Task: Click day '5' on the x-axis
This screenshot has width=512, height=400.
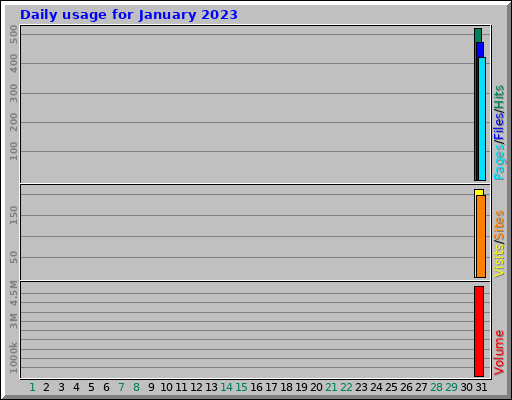Action: click(91, 387)
